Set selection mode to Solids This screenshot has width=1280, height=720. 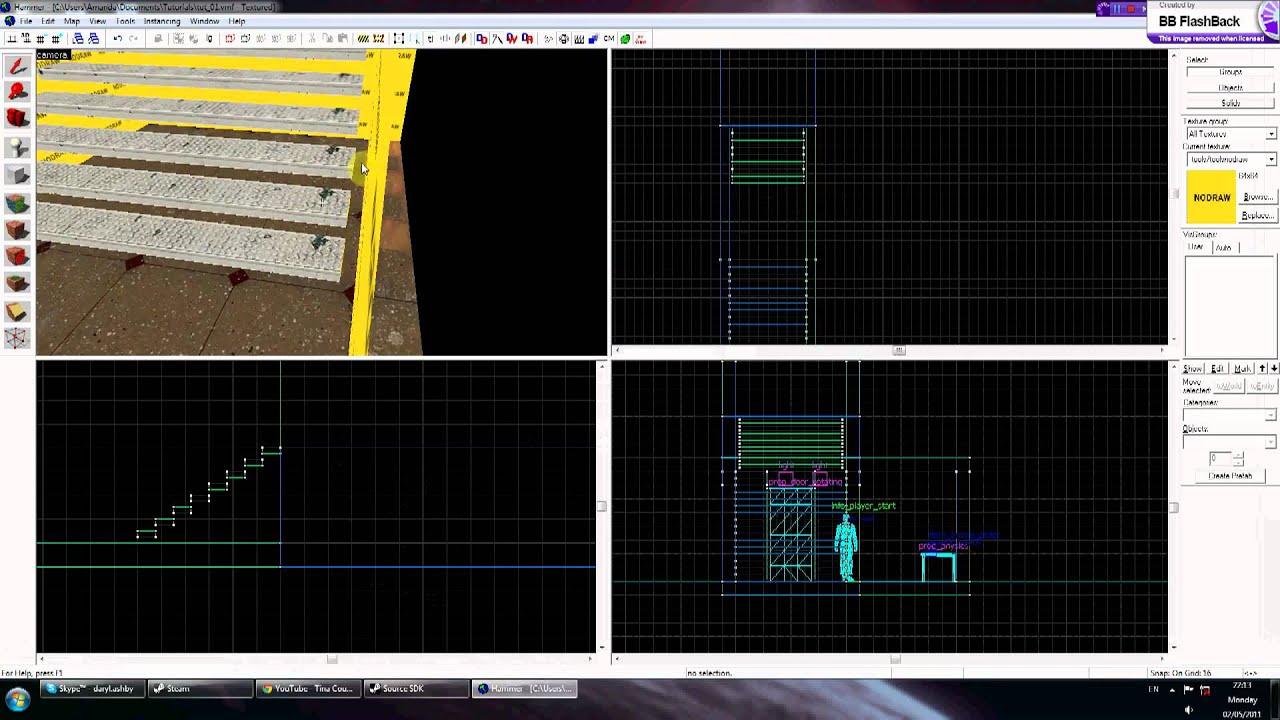(x=1230, y=103)
